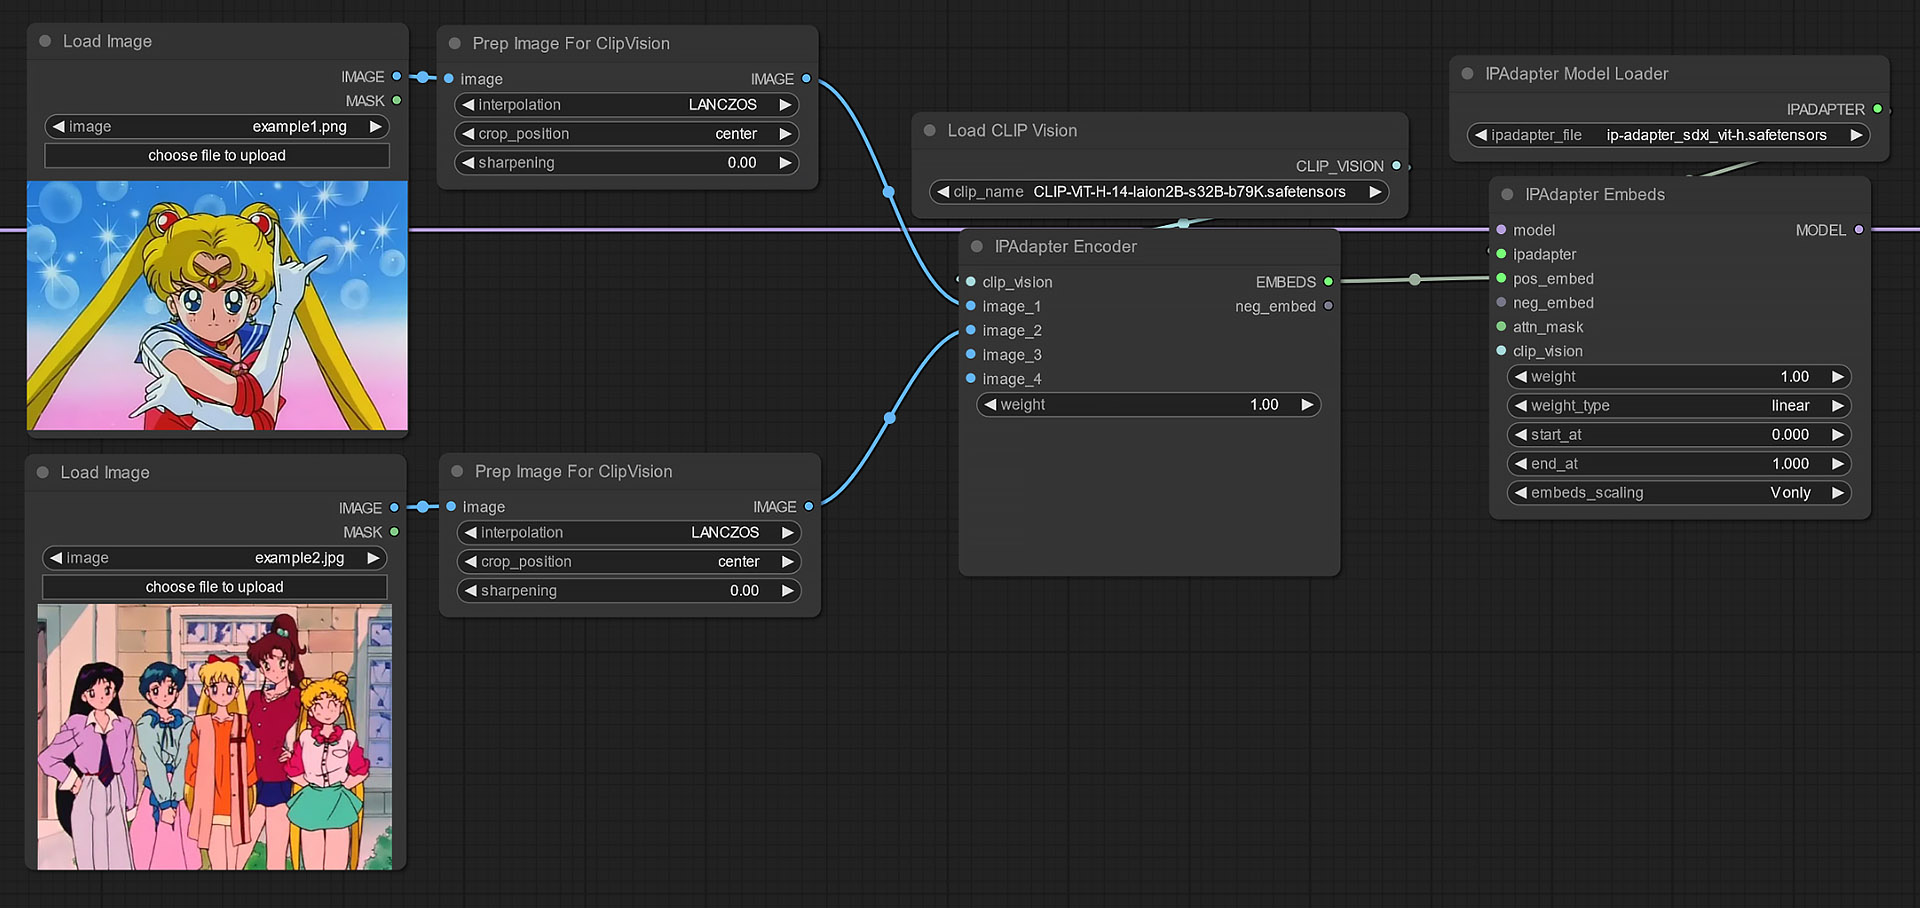Click the IPAdapter Embeds node title
The width and height of the screenshot is (1920, 908).
[x=1595, y=195]
